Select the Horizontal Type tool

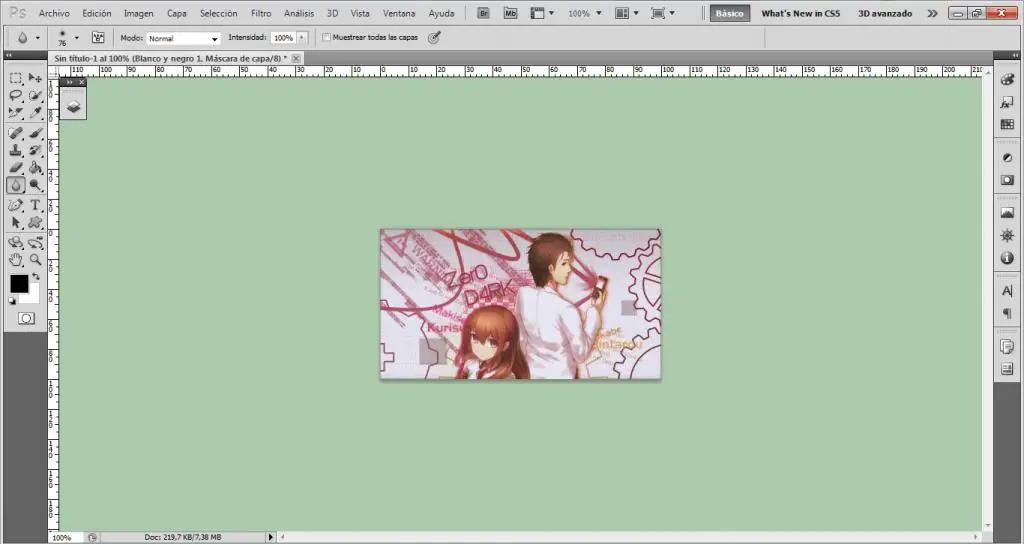click(x=35, y=206)
